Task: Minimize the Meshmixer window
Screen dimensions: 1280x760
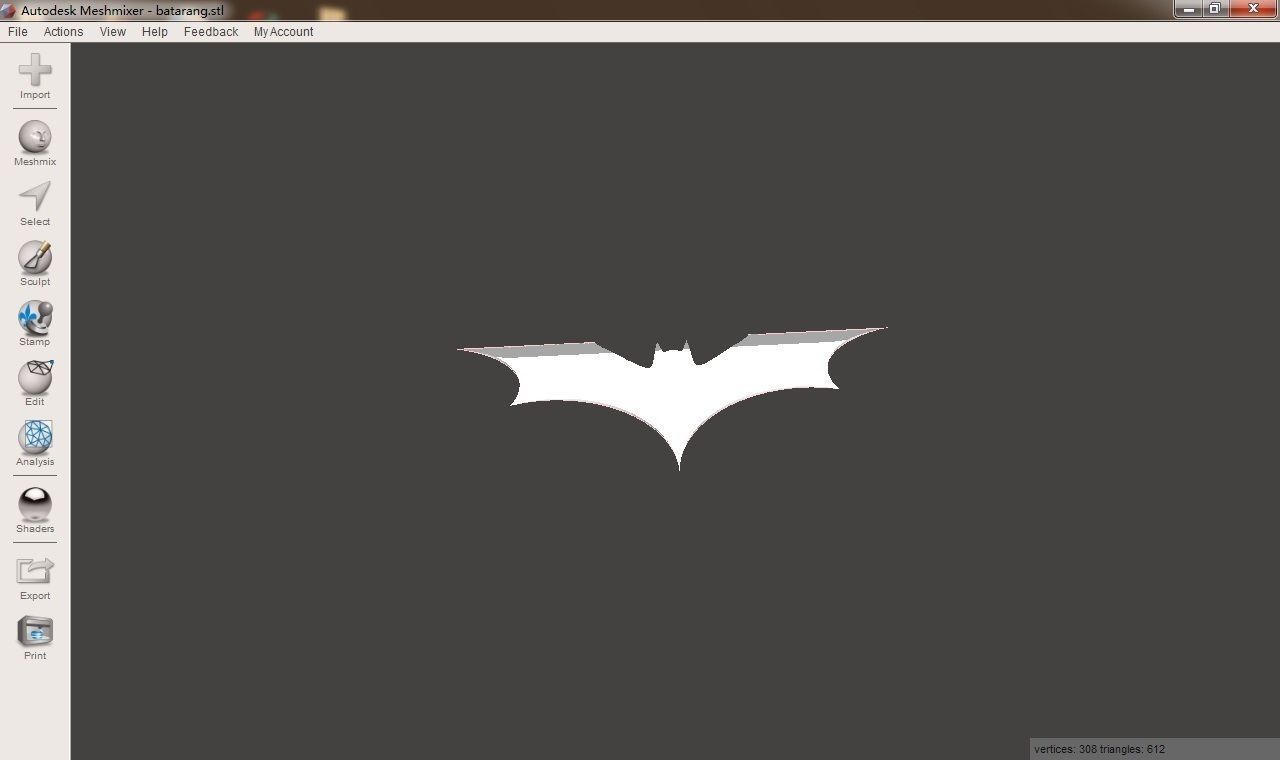Action: pos(1188,9)
